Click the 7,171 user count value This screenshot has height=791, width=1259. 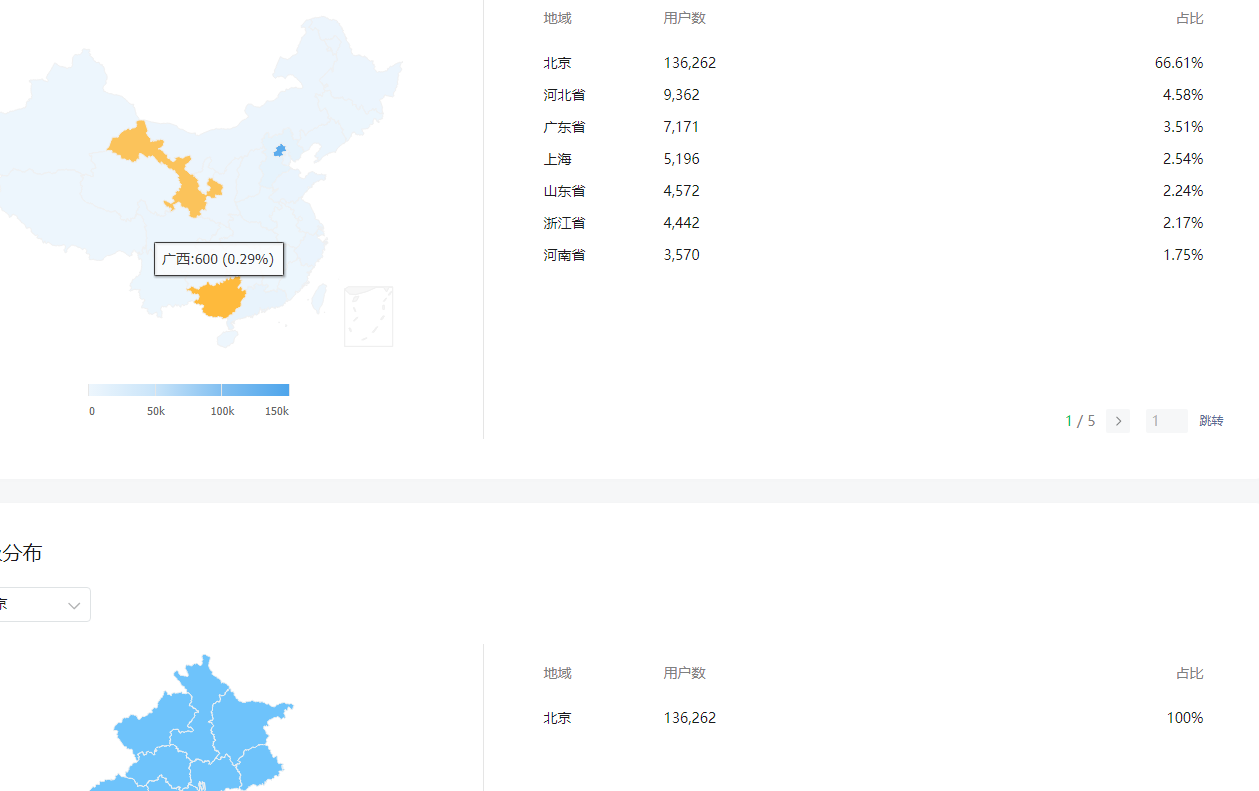click(x=682, y=127)
